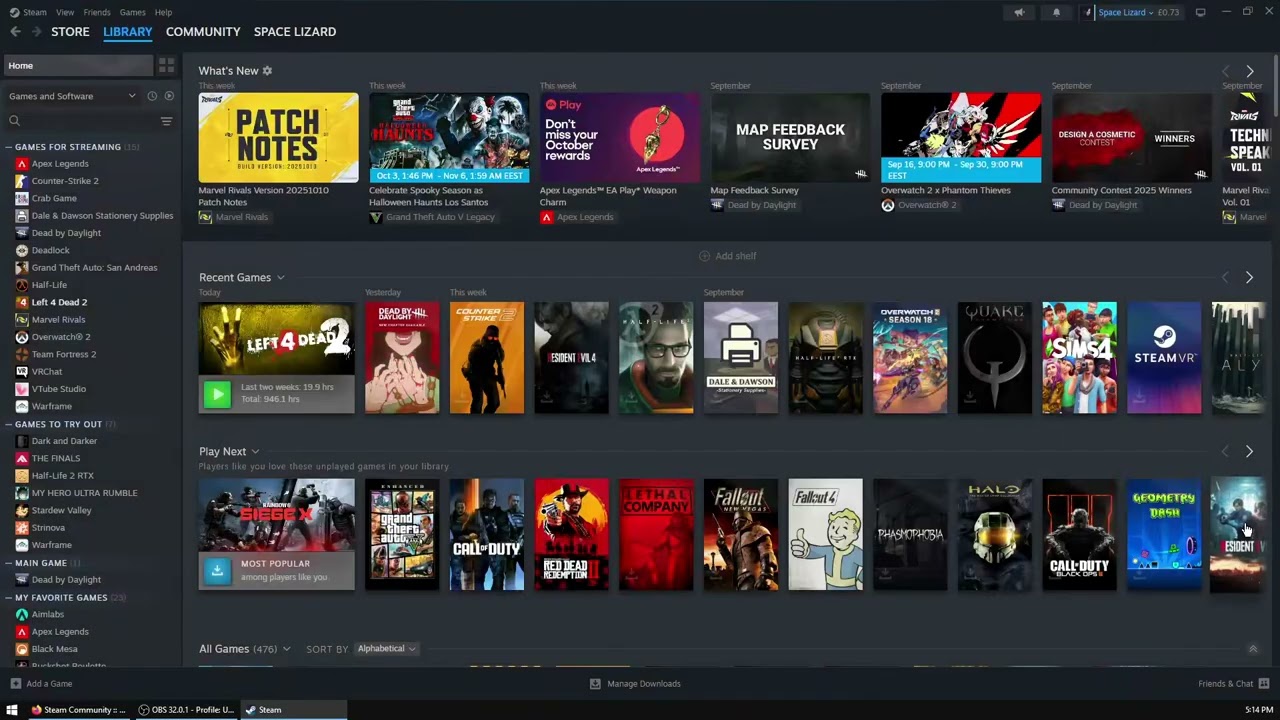This screenshot has height=720, width=1280.
Task: Select Lethal Company cover in Play Next
Action: (x=656, y=534)
